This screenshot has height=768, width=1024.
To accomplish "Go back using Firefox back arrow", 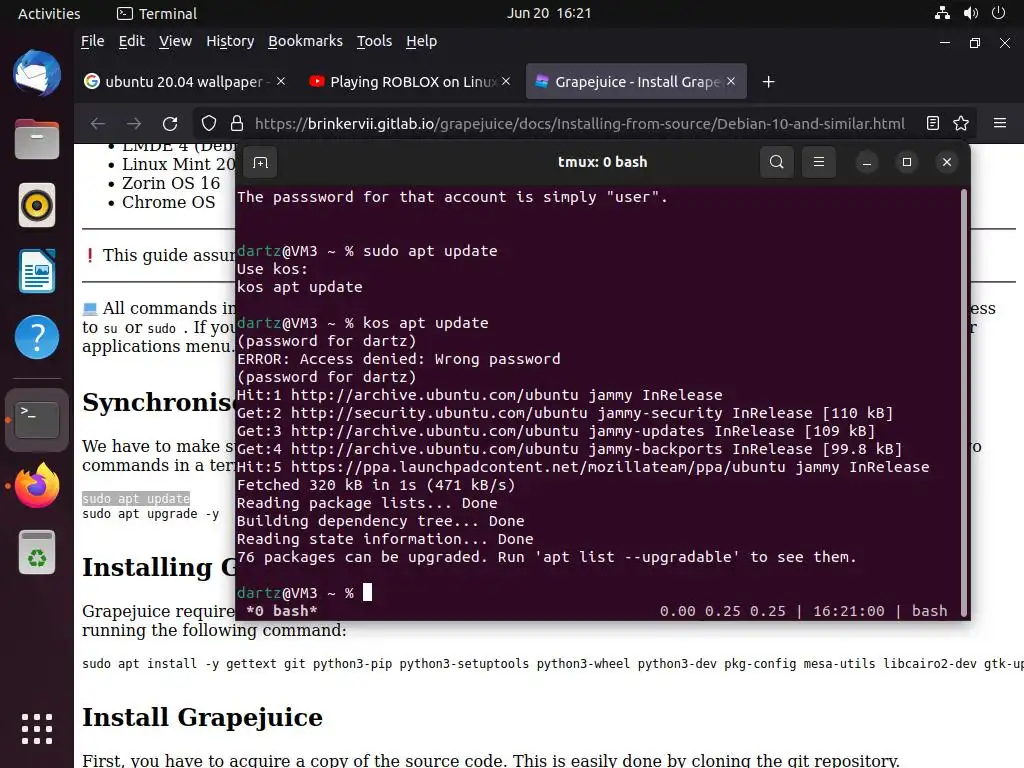I will [98, 123].
